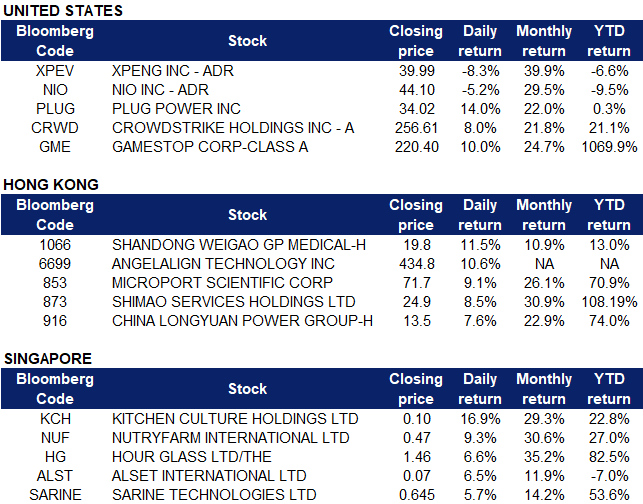Select the GAMESTOP CORP-CLASS A stock name

[210, 147]
